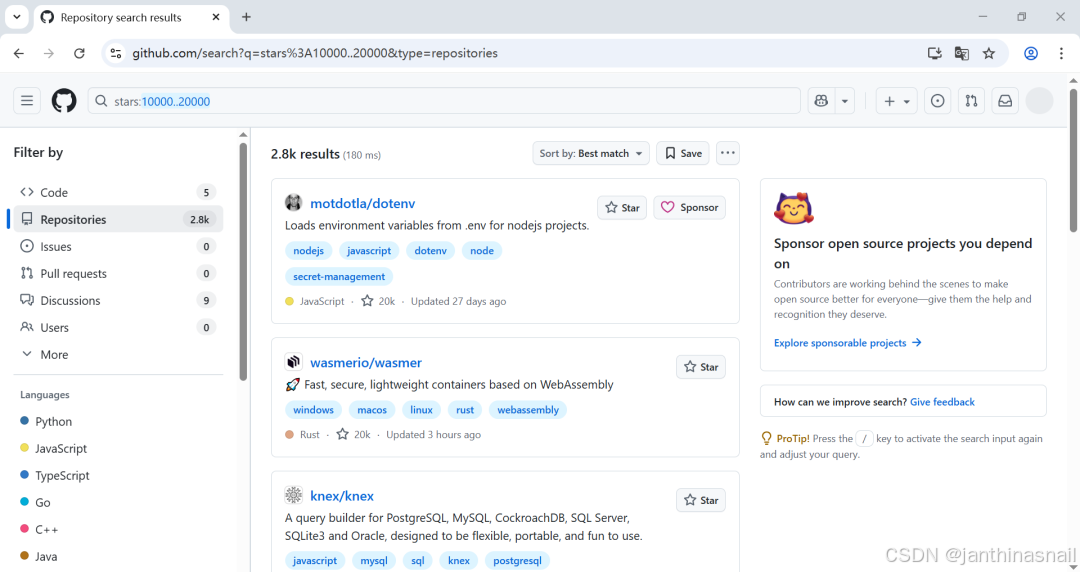1080x572 pixels.
Task: Select the Discussions filter
Action: pyautogui.click(x=118, y=300)
